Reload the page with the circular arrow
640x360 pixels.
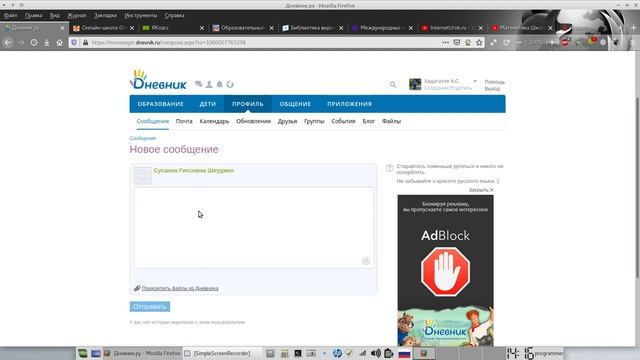tap(507, 42)
